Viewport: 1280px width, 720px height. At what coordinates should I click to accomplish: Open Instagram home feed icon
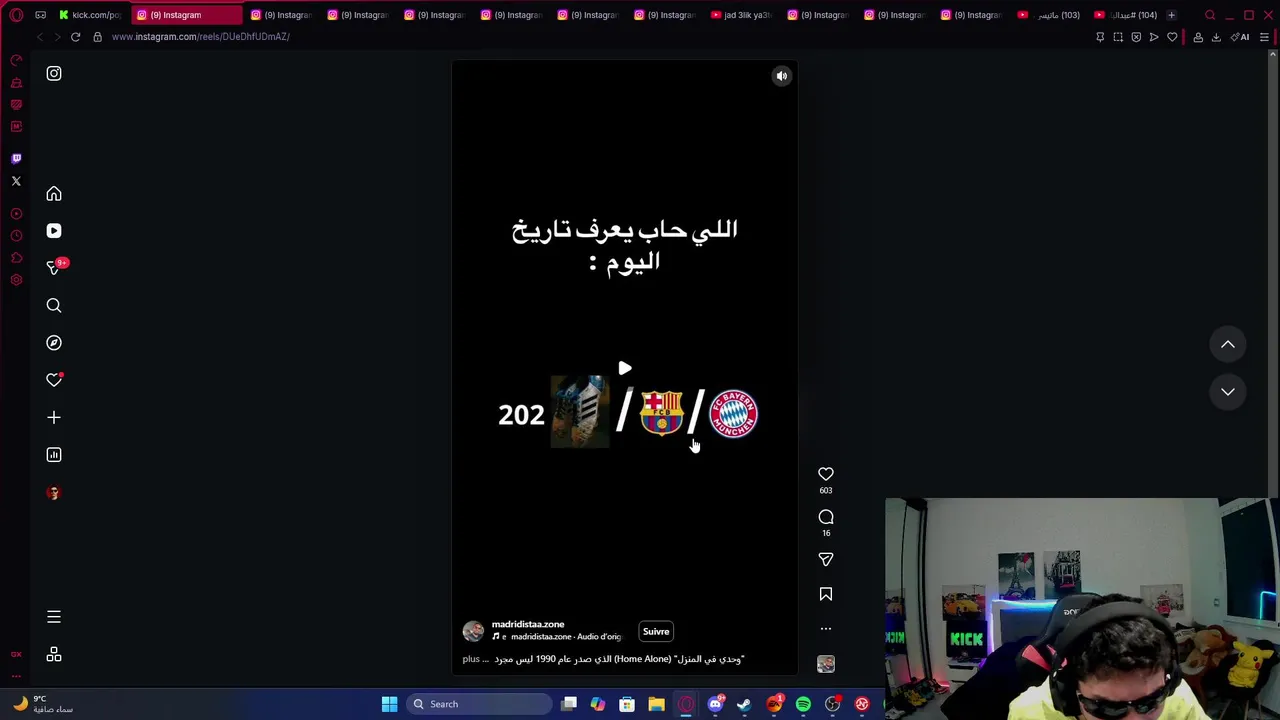(54, 194)
